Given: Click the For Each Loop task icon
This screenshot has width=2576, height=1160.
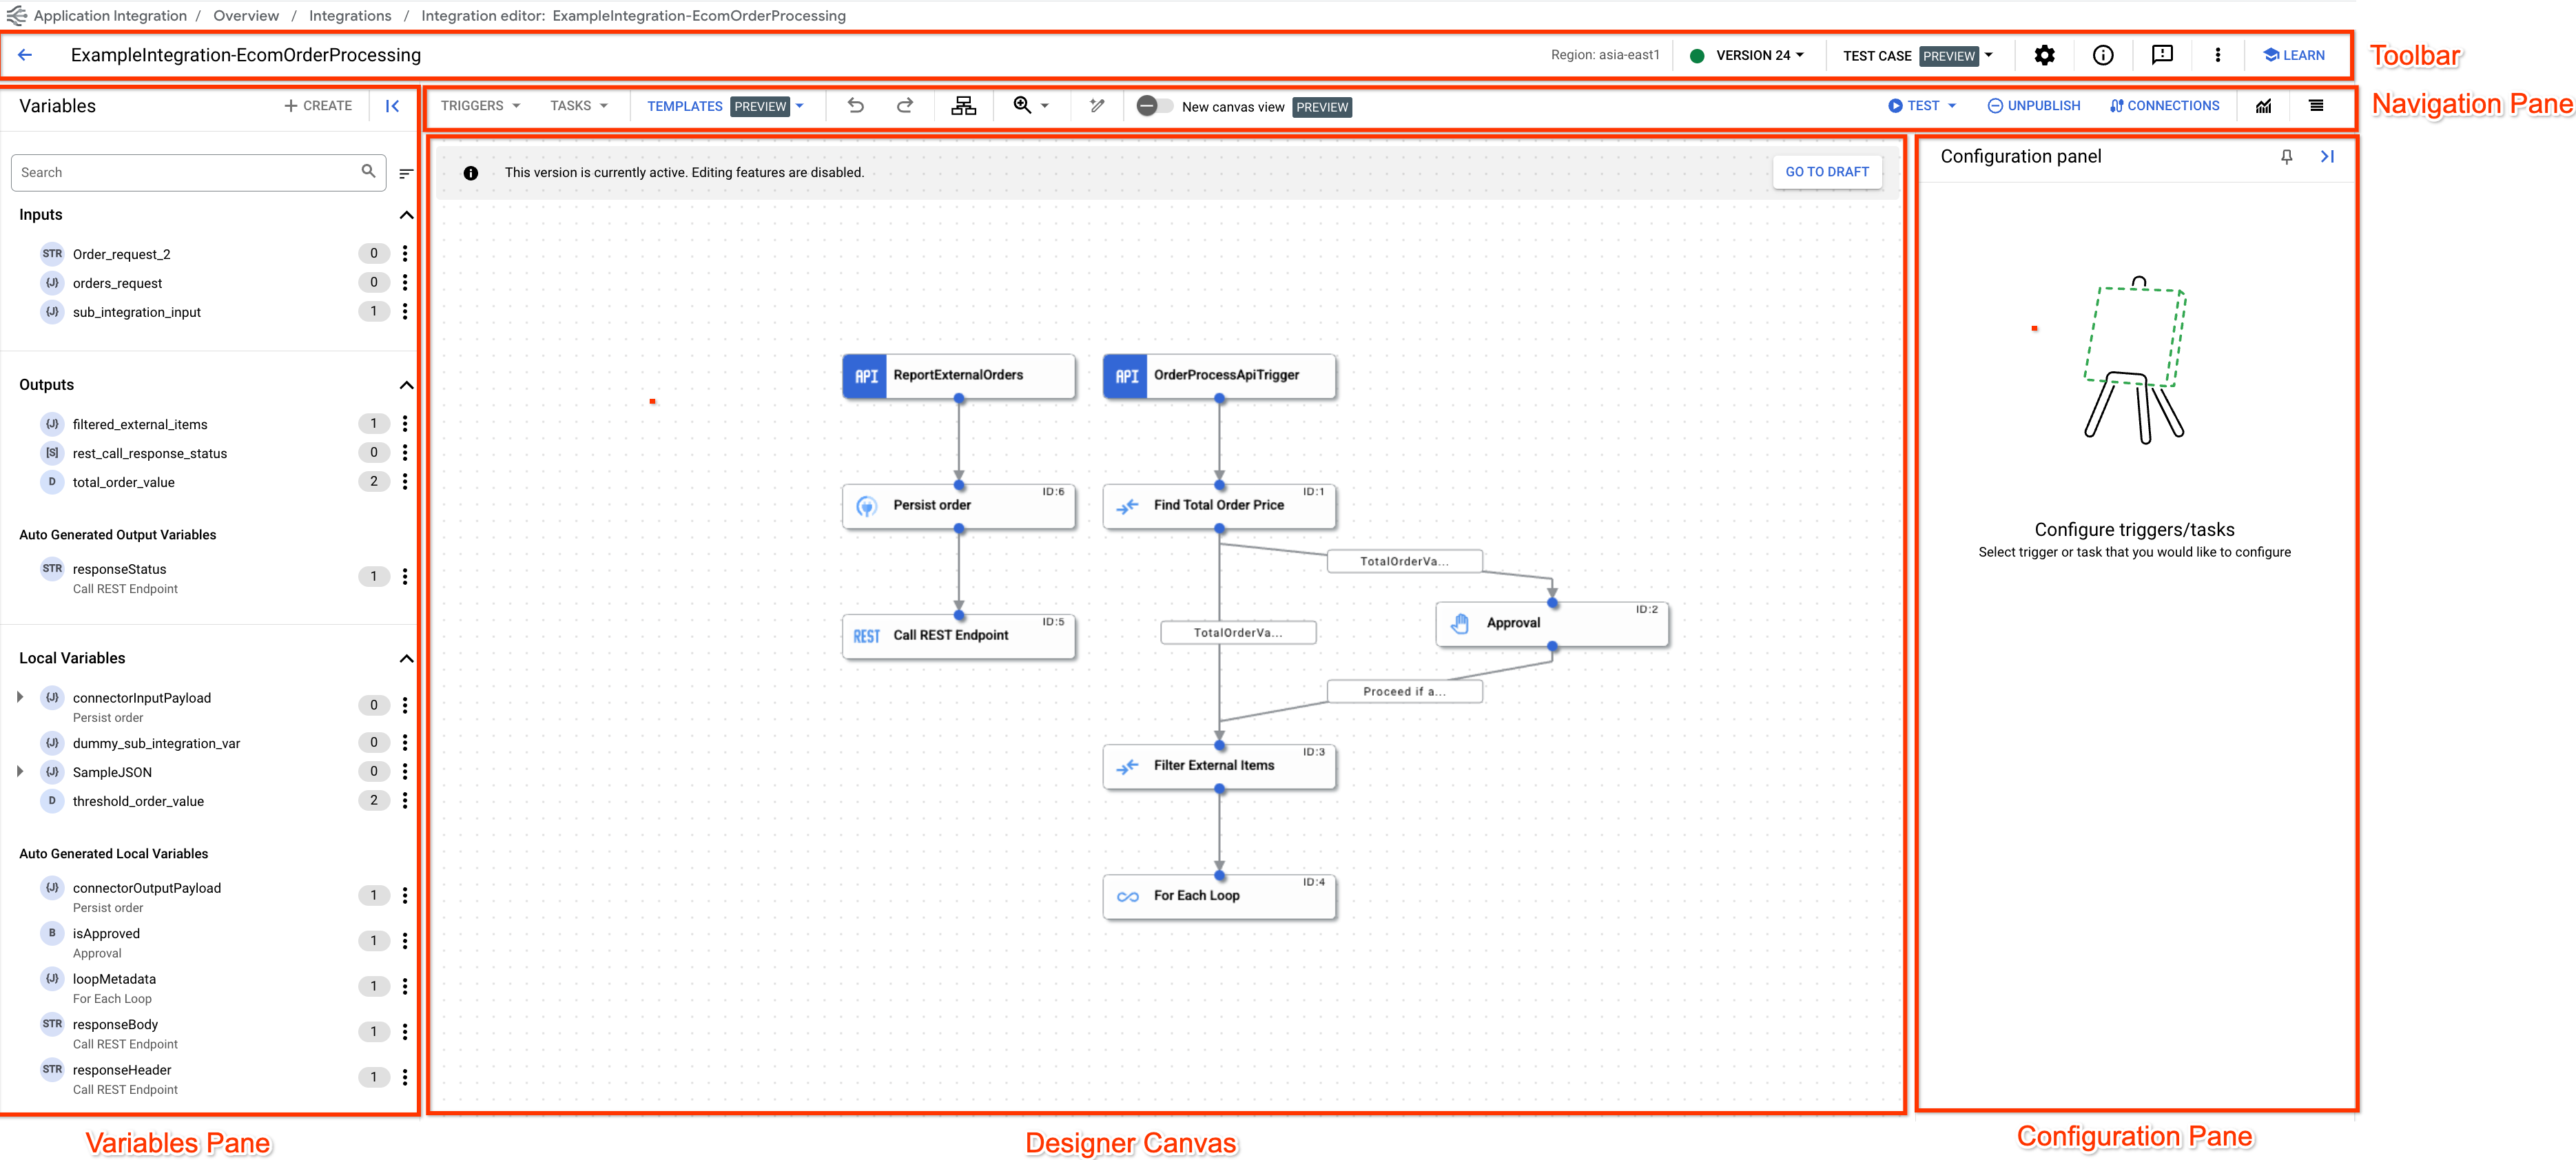Looking at the screenshot, I should click(x=1129, y=895).
